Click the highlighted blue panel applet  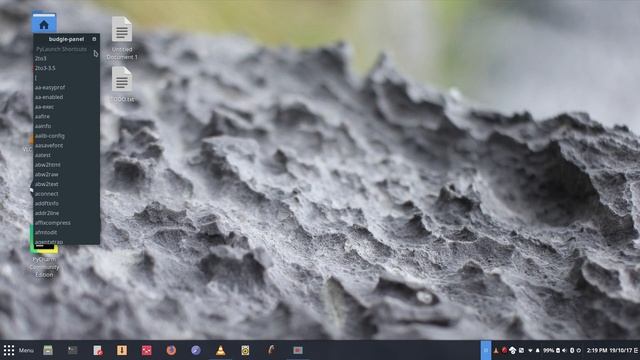point(486,350)
